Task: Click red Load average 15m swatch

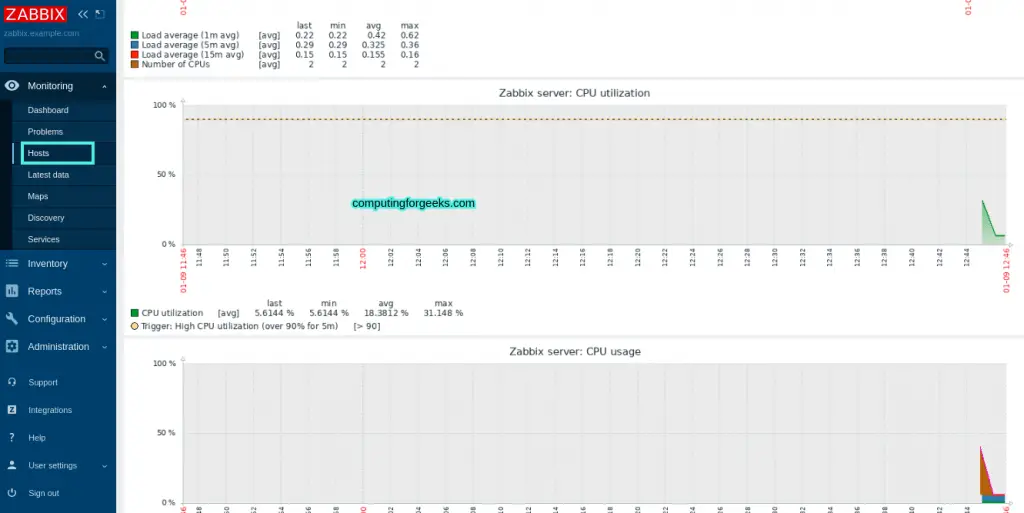Action: coord(135,55)
